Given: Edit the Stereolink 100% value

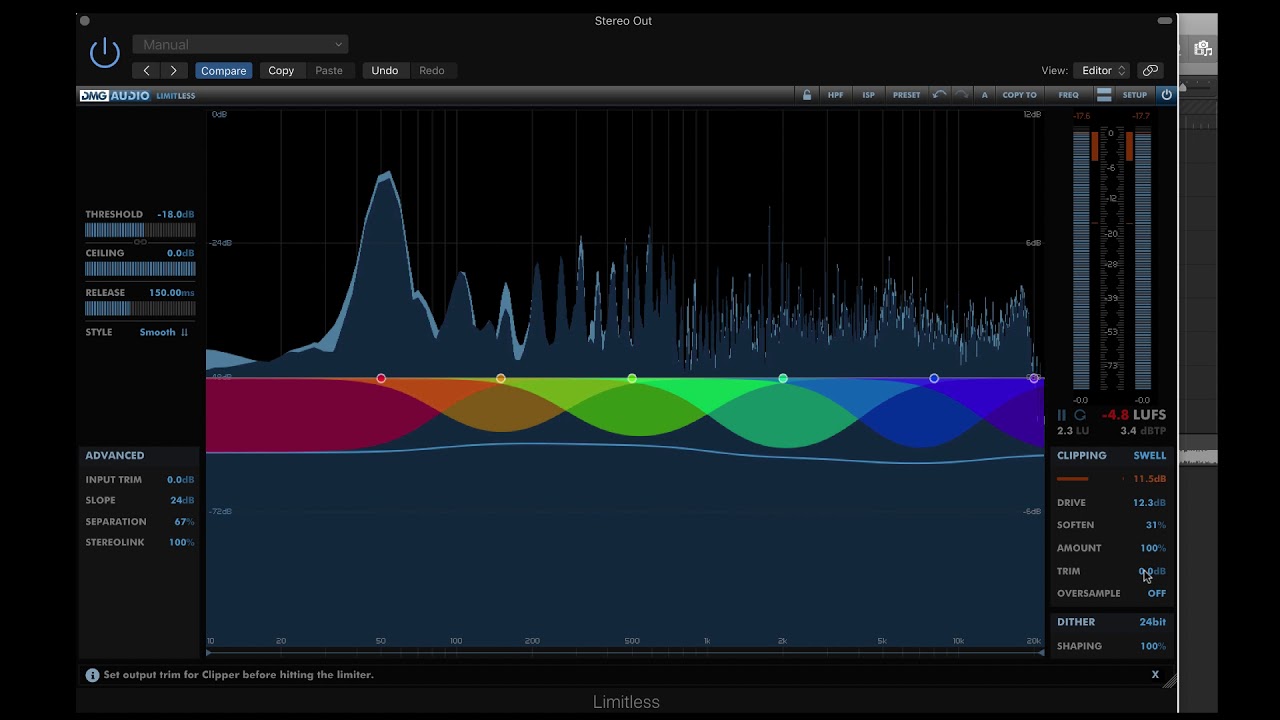Looking at the screenshot, I should 181,542.
